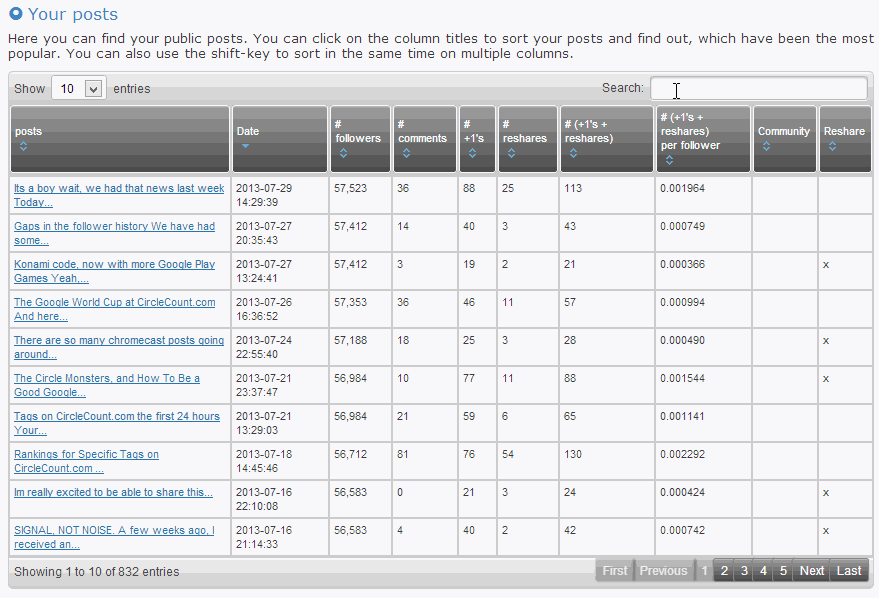
Task: Open 'The Circle Monsters' post link
Action: point(107,386)
